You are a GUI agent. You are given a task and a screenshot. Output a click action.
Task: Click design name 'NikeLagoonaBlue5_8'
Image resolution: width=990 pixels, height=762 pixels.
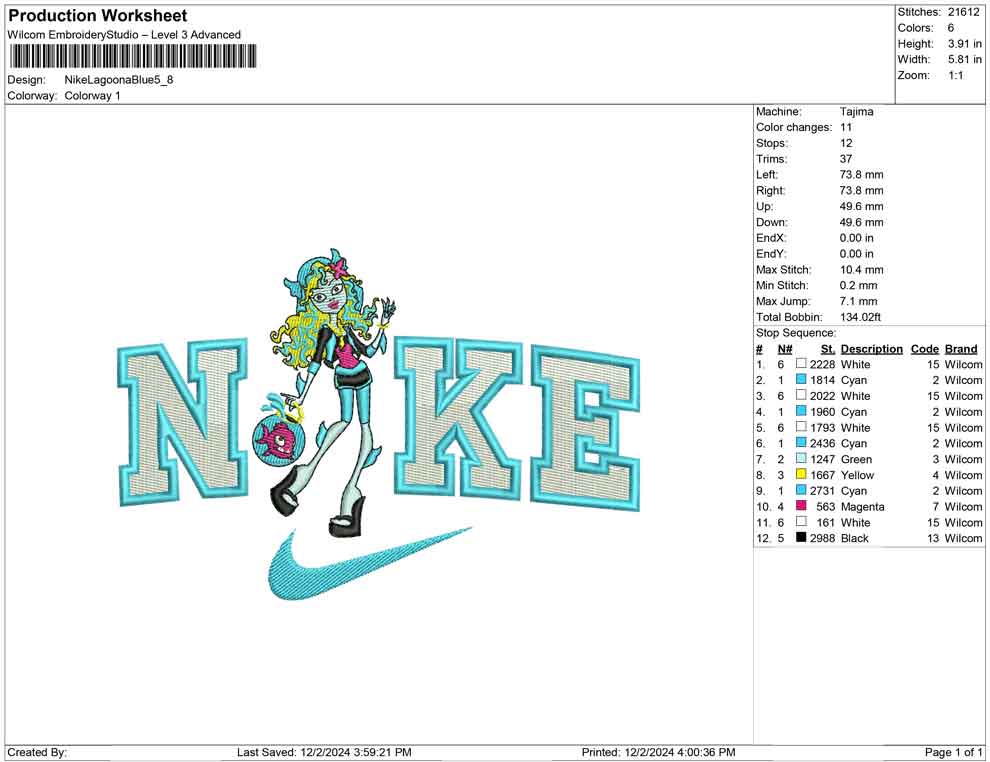click(x=119, y=80)
